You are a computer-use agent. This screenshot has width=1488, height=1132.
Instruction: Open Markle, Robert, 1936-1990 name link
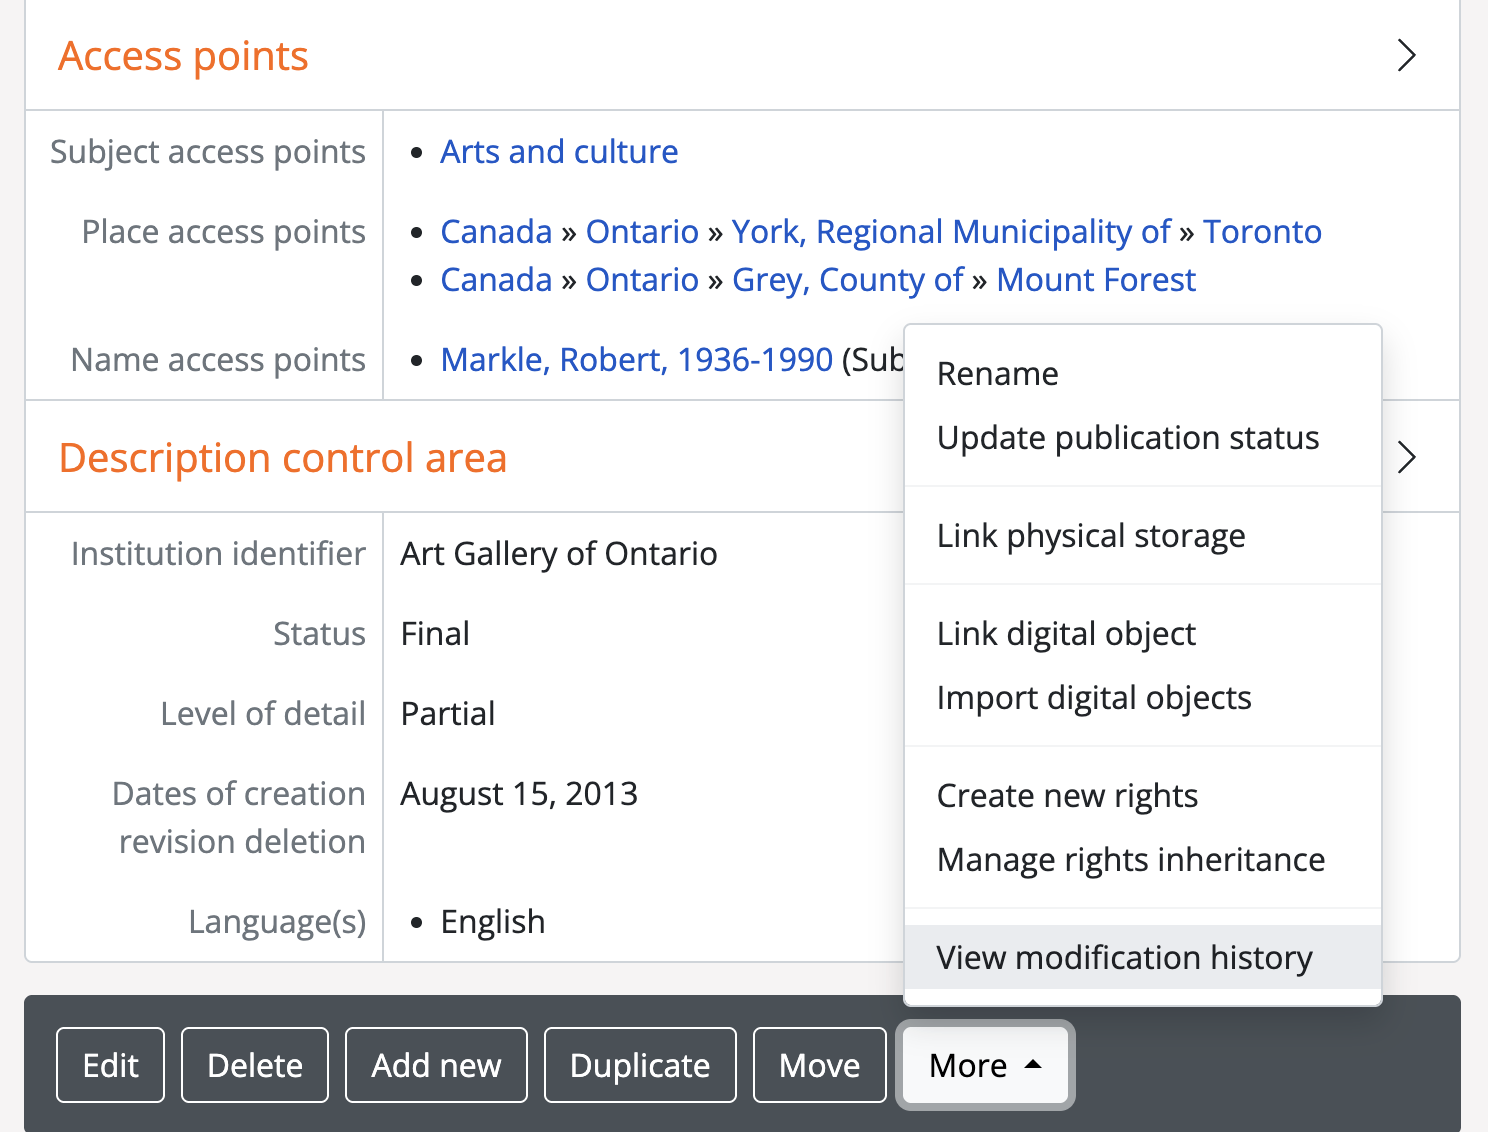click(636, 360)
